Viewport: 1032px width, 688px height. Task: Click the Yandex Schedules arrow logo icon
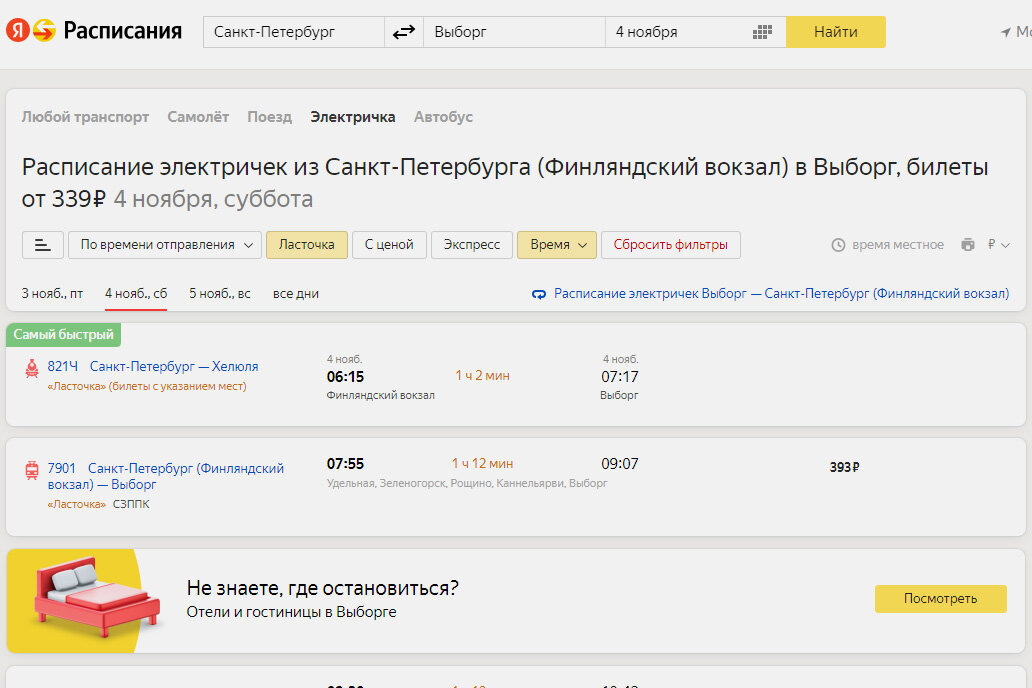(x=44, y=30)
